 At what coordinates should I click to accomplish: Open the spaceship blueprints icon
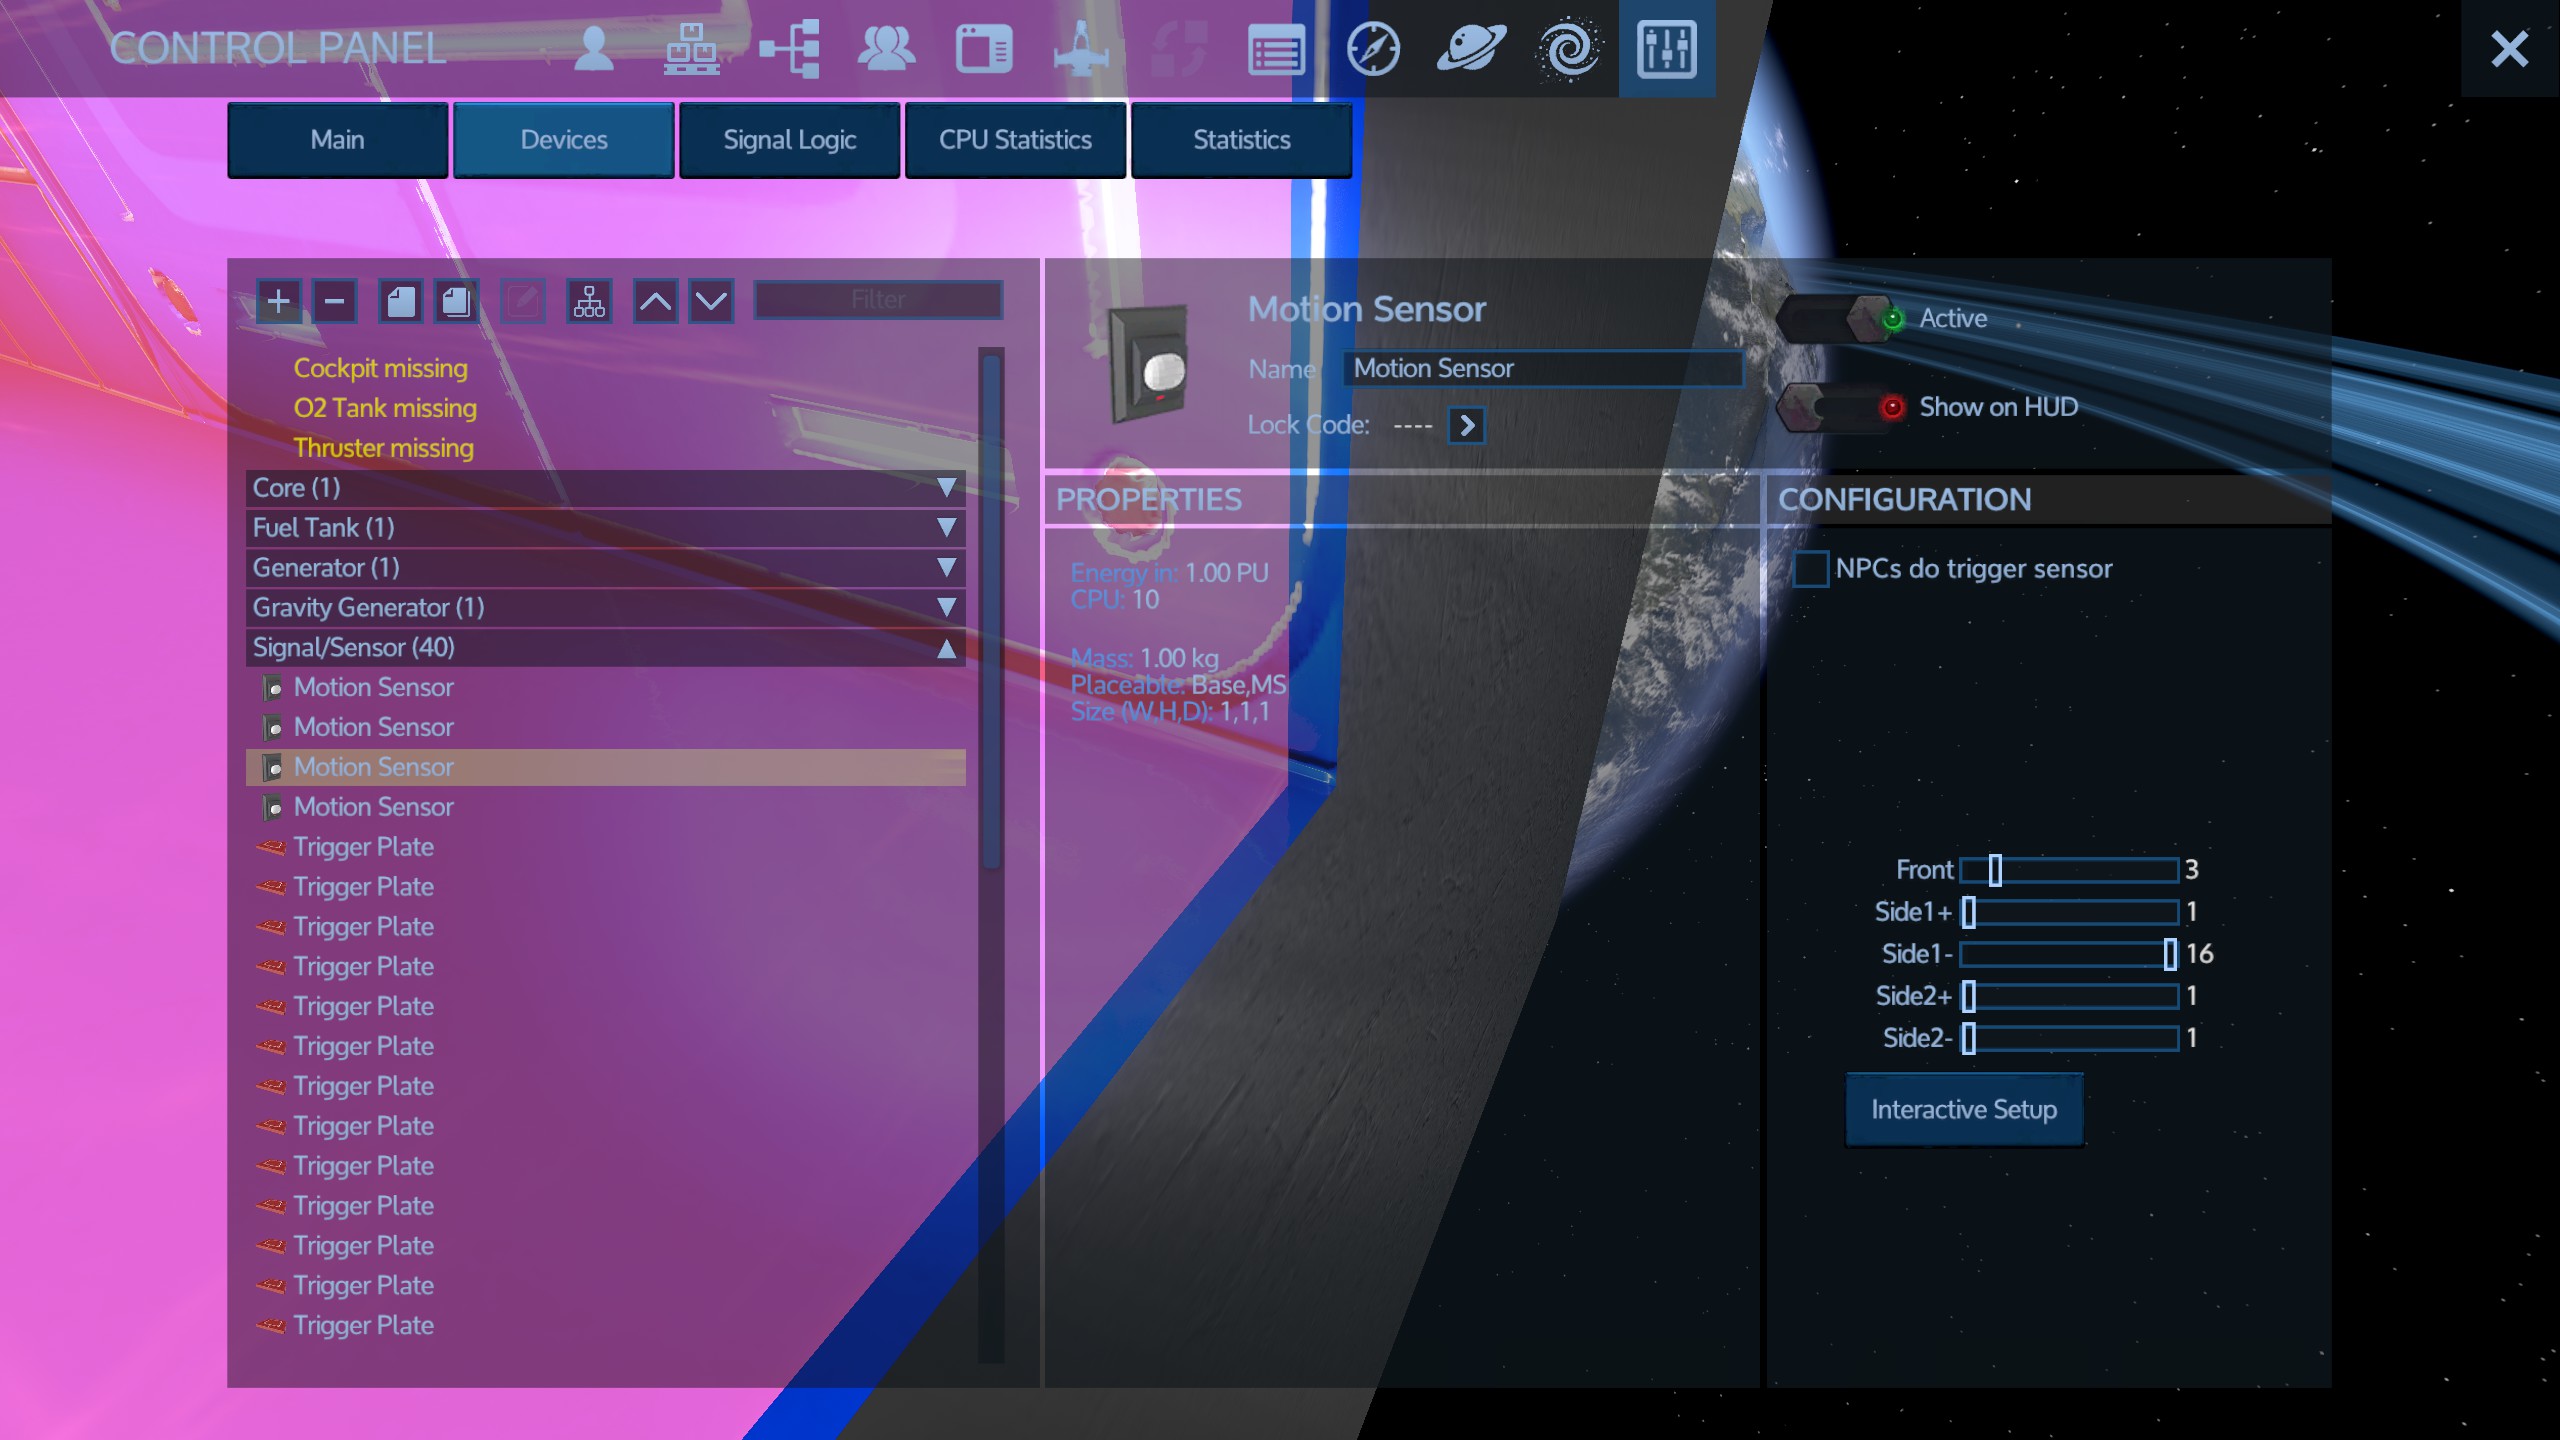point(1081,49)
